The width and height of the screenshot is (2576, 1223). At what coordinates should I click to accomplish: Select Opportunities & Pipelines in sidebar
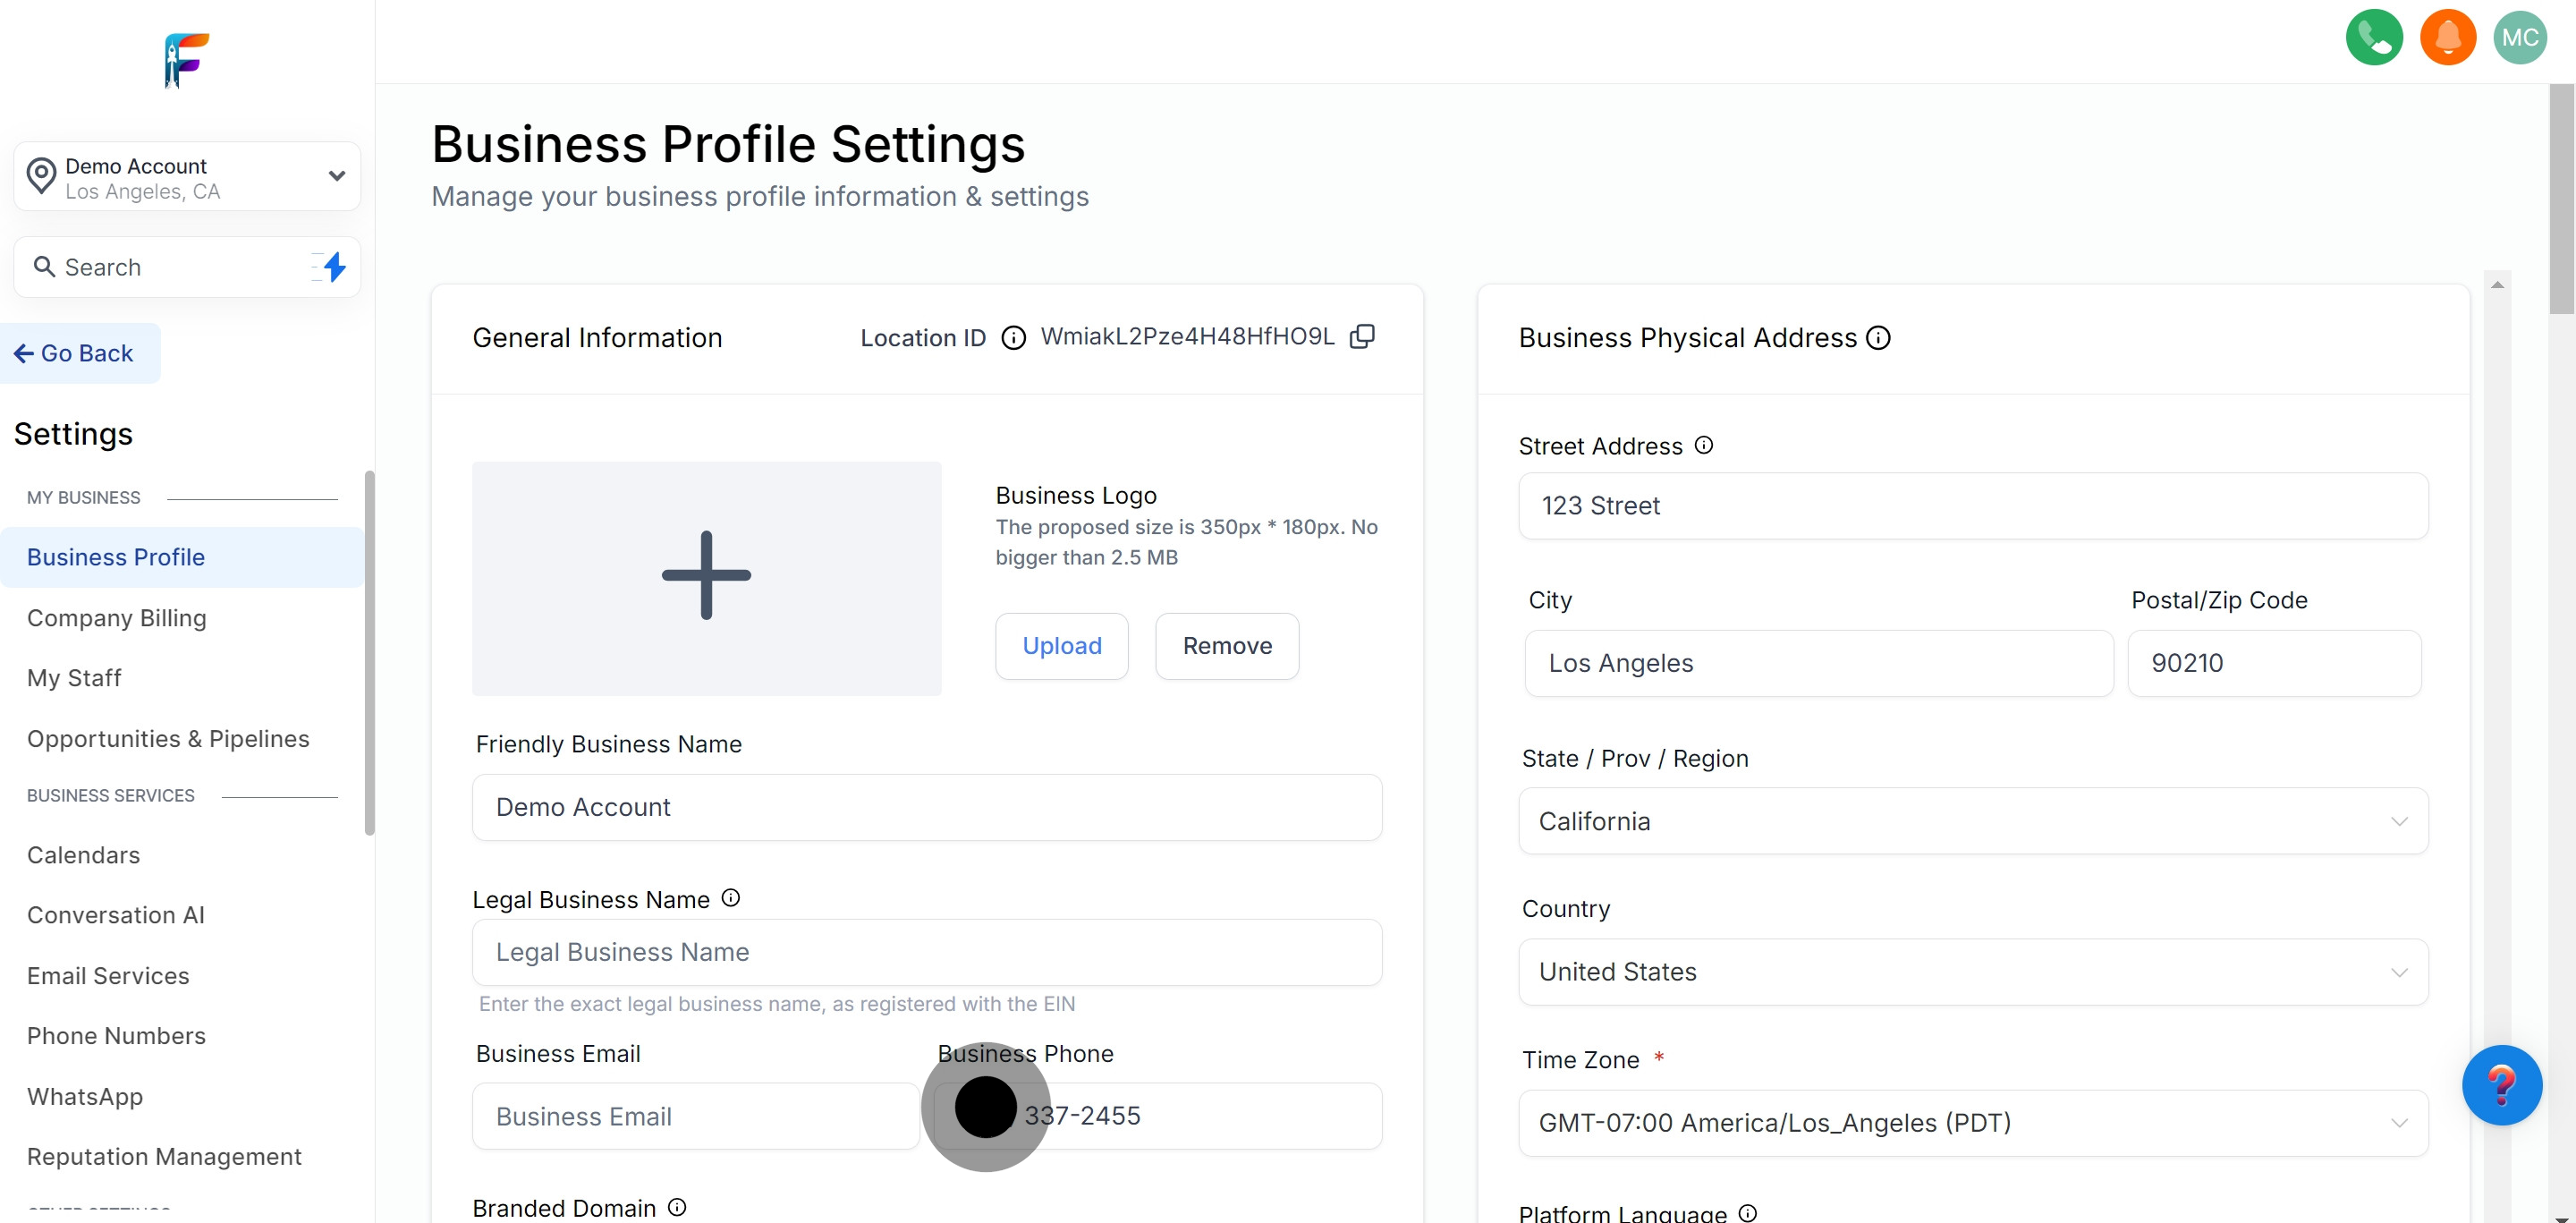pyautogui.click(x=168, y=739)
